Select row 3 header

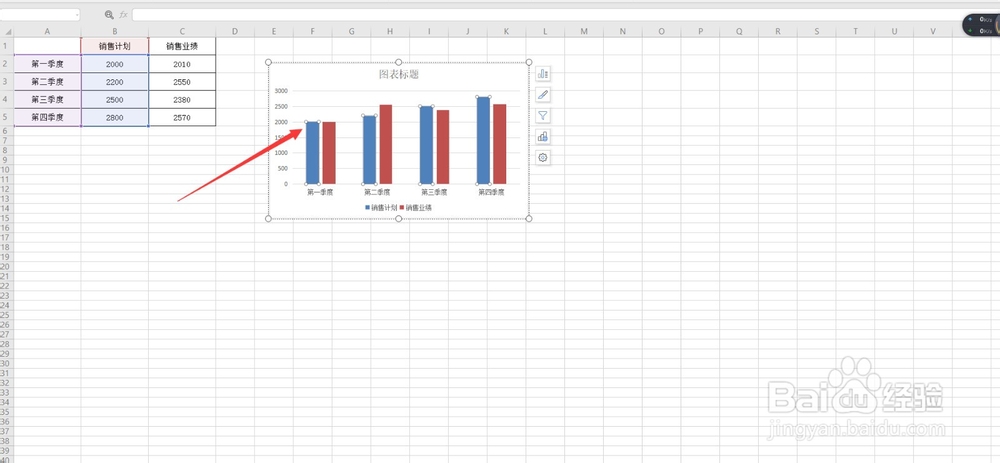coord(6,82)
